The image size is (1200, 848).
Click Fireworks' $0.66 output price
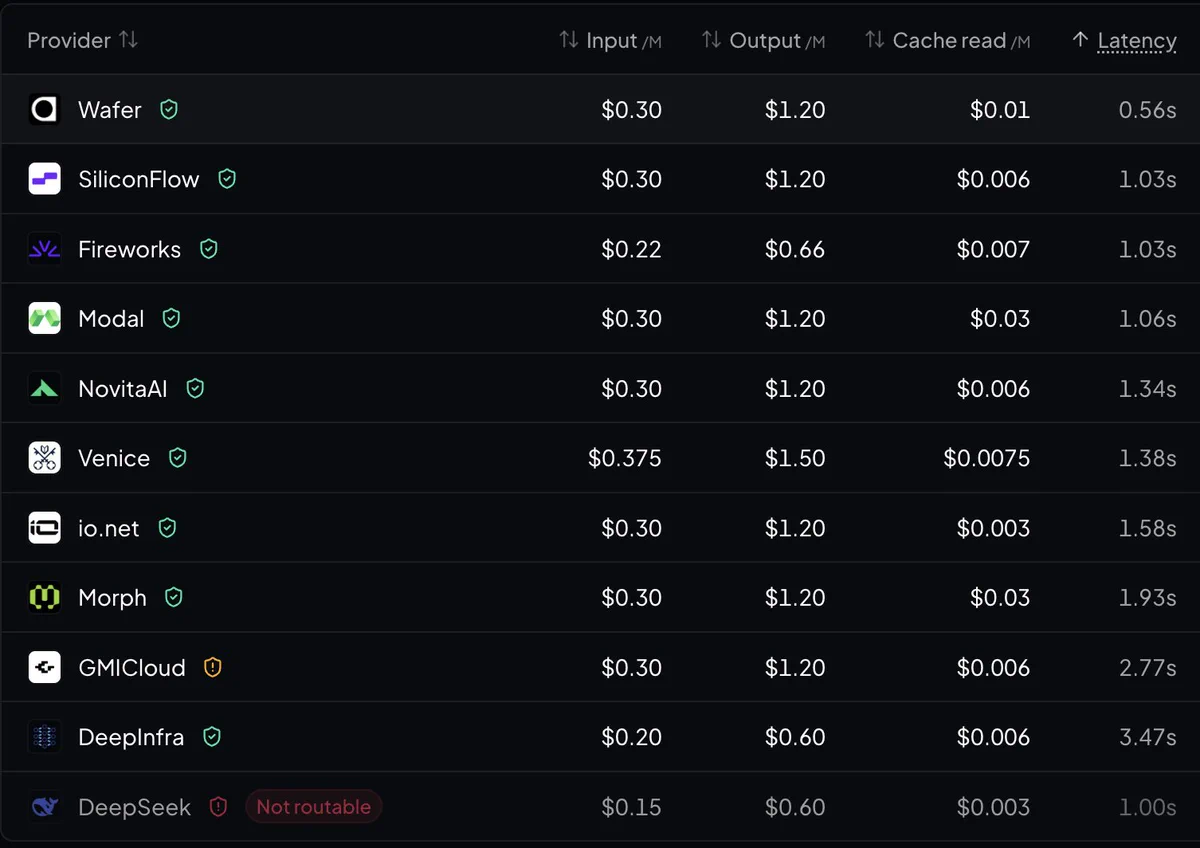(x=795, y=249)
